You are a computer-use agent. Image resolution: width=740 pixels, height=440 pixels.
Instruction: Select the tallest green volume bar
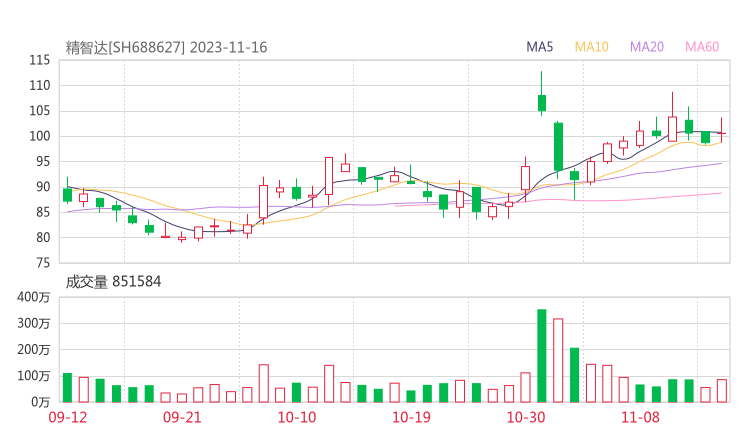542,356
